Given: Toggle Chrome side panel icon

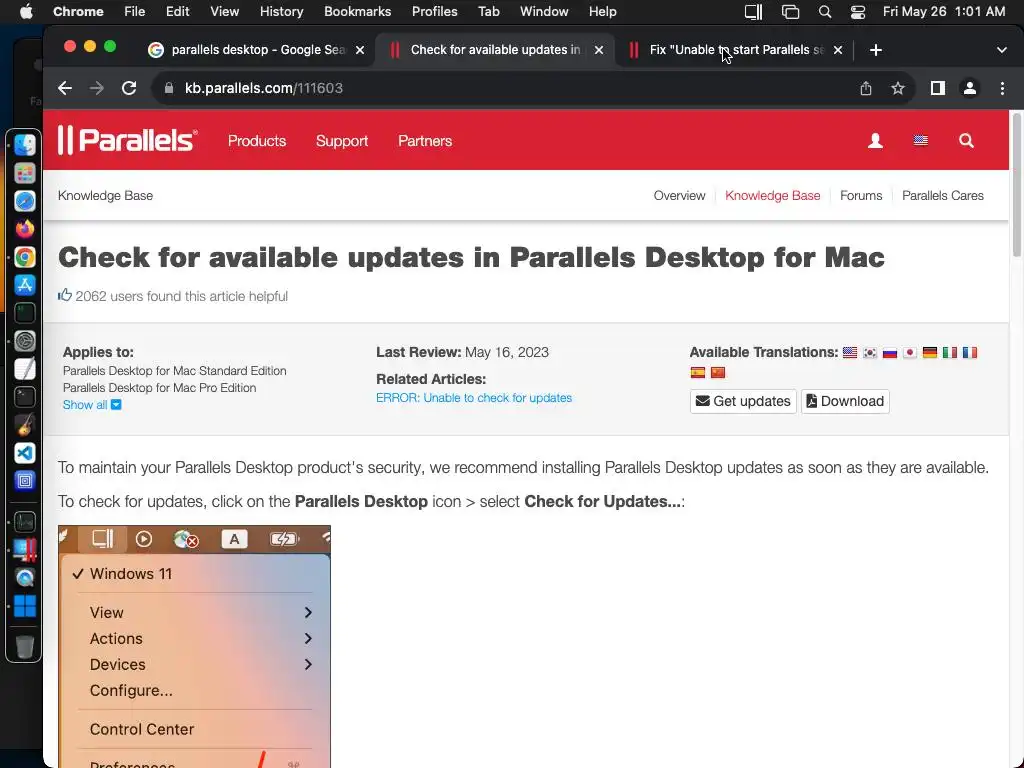Looking at the screenshot, I should 938,88.
